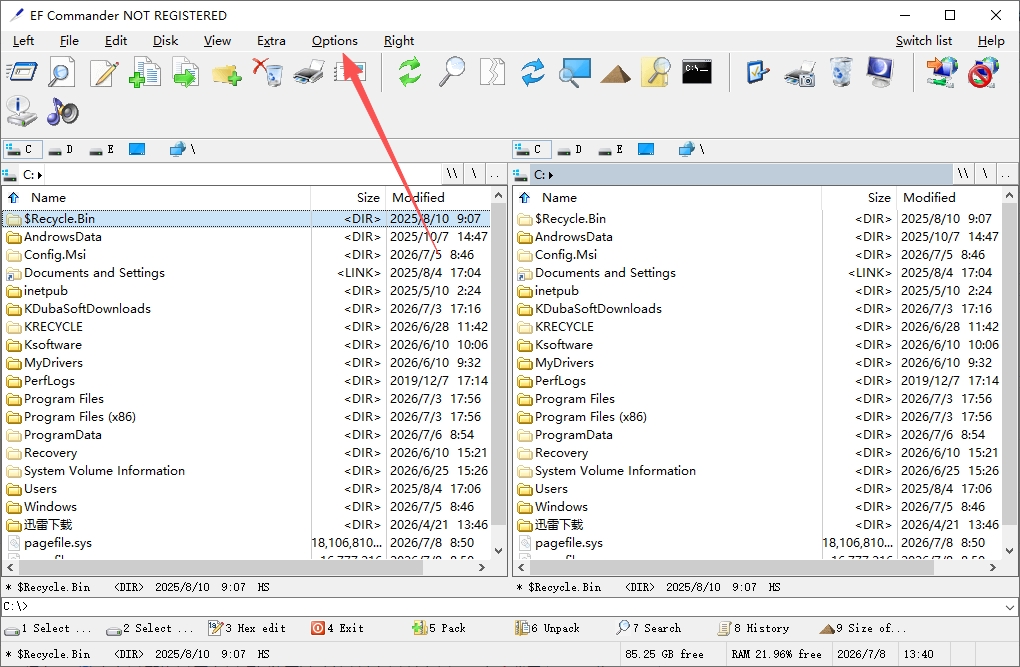Click the 3 Hex edit function button
Viewport: 1020px width, 667px height.
[x=247, y=628]
